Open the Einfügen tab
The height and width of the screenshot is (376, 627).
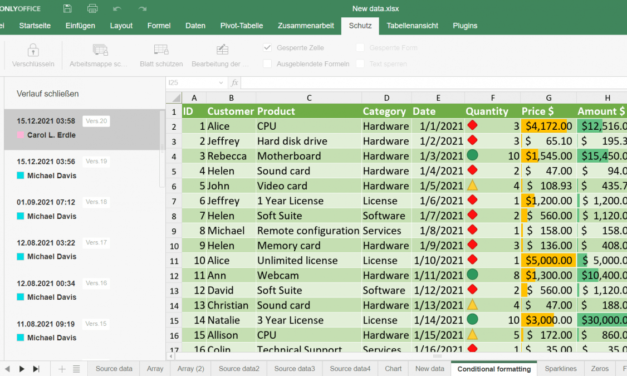tap(80, 26)
